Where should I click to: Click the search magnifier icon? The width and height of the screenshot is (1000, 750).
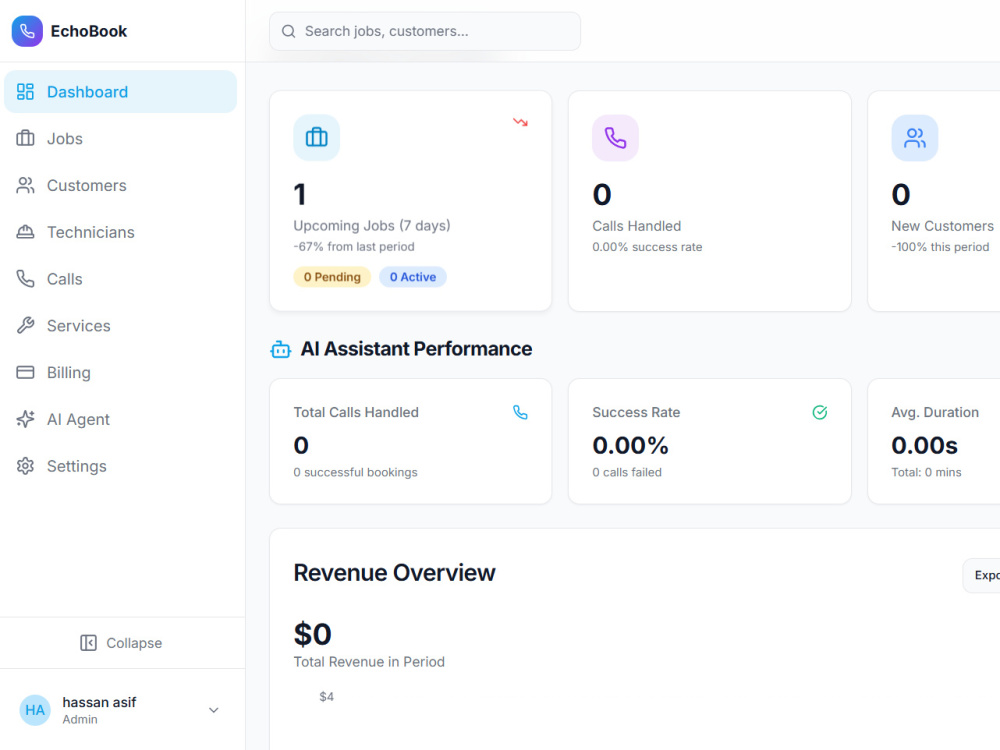pos(288,31)
